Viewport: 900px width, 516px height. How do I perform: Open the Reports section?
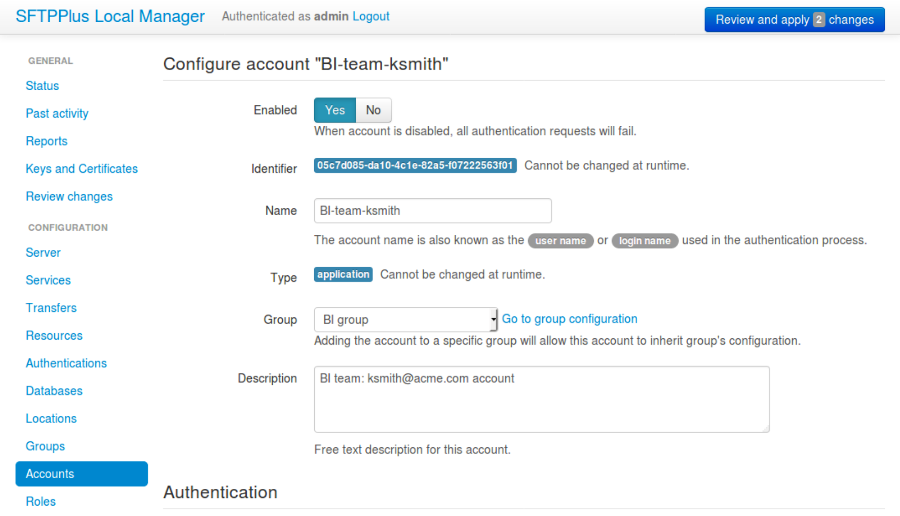click(47, 141)
